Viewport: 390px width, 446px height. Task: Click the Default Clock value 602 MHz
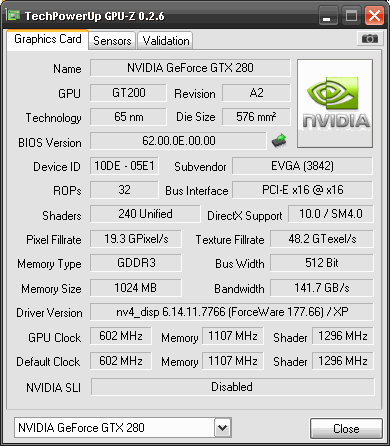point(121,361)
